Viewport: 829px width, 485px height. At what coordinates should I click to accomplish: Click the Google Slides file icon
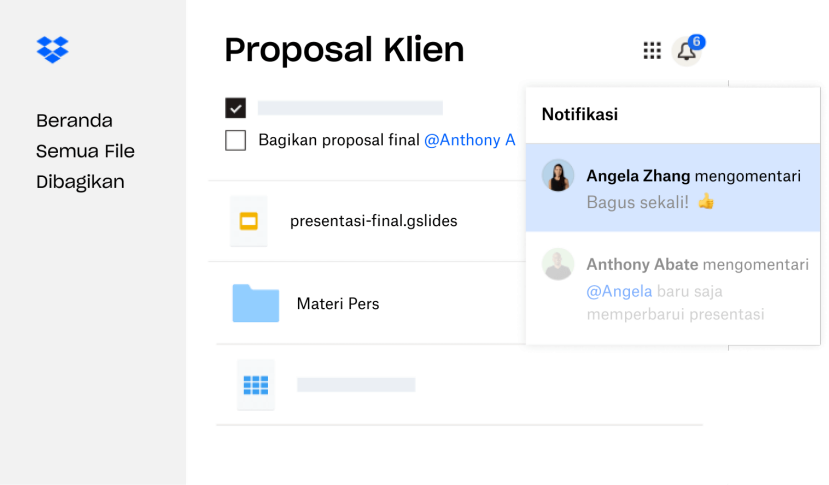(248, 221)
